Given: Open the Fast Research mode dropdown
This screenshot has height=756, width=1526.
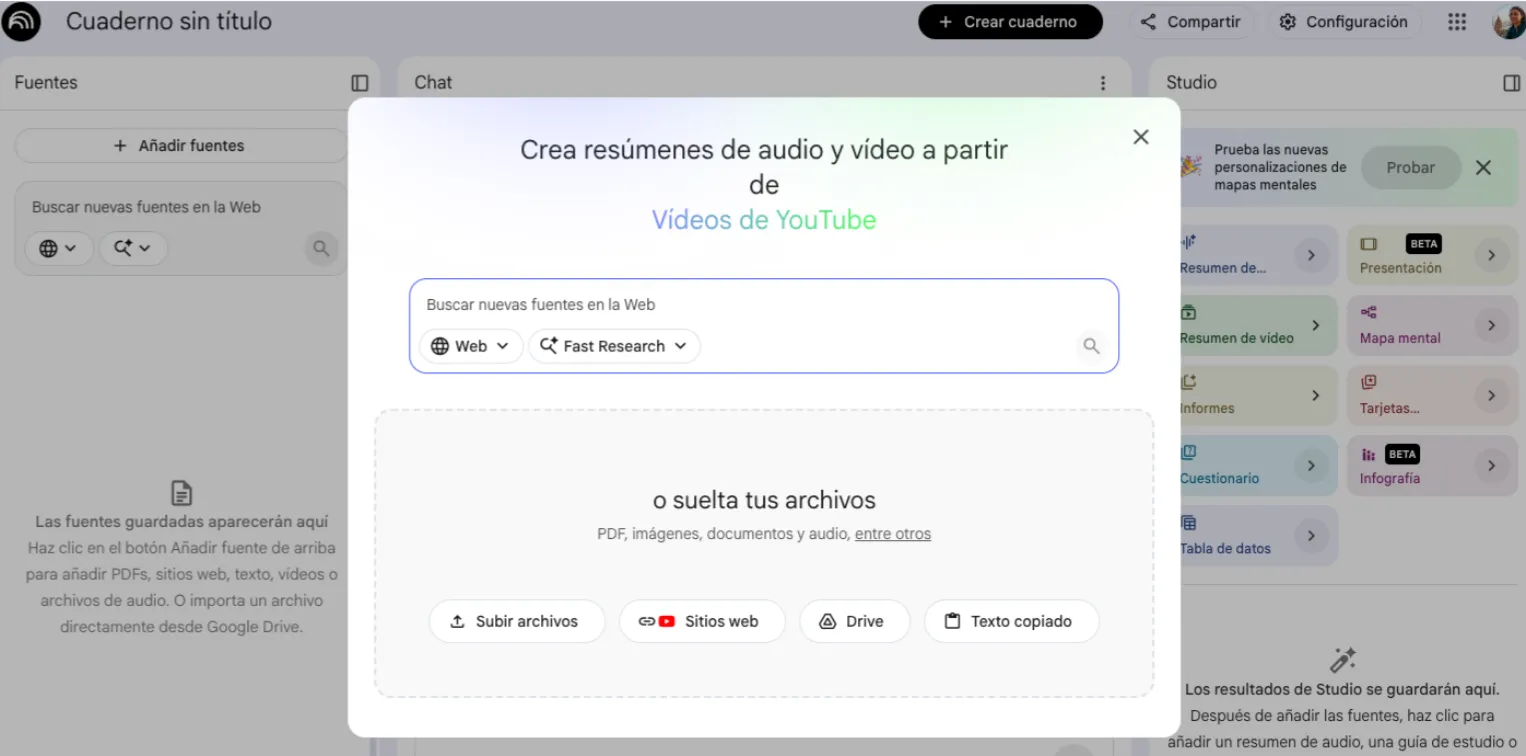Looking at the screenshot, I should (x=614, y=346).
